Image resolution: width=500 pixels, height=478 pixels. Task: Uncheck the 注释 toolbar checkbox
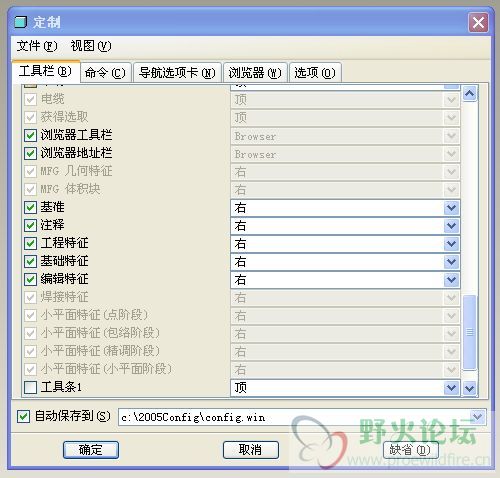(x=30, y=225)
